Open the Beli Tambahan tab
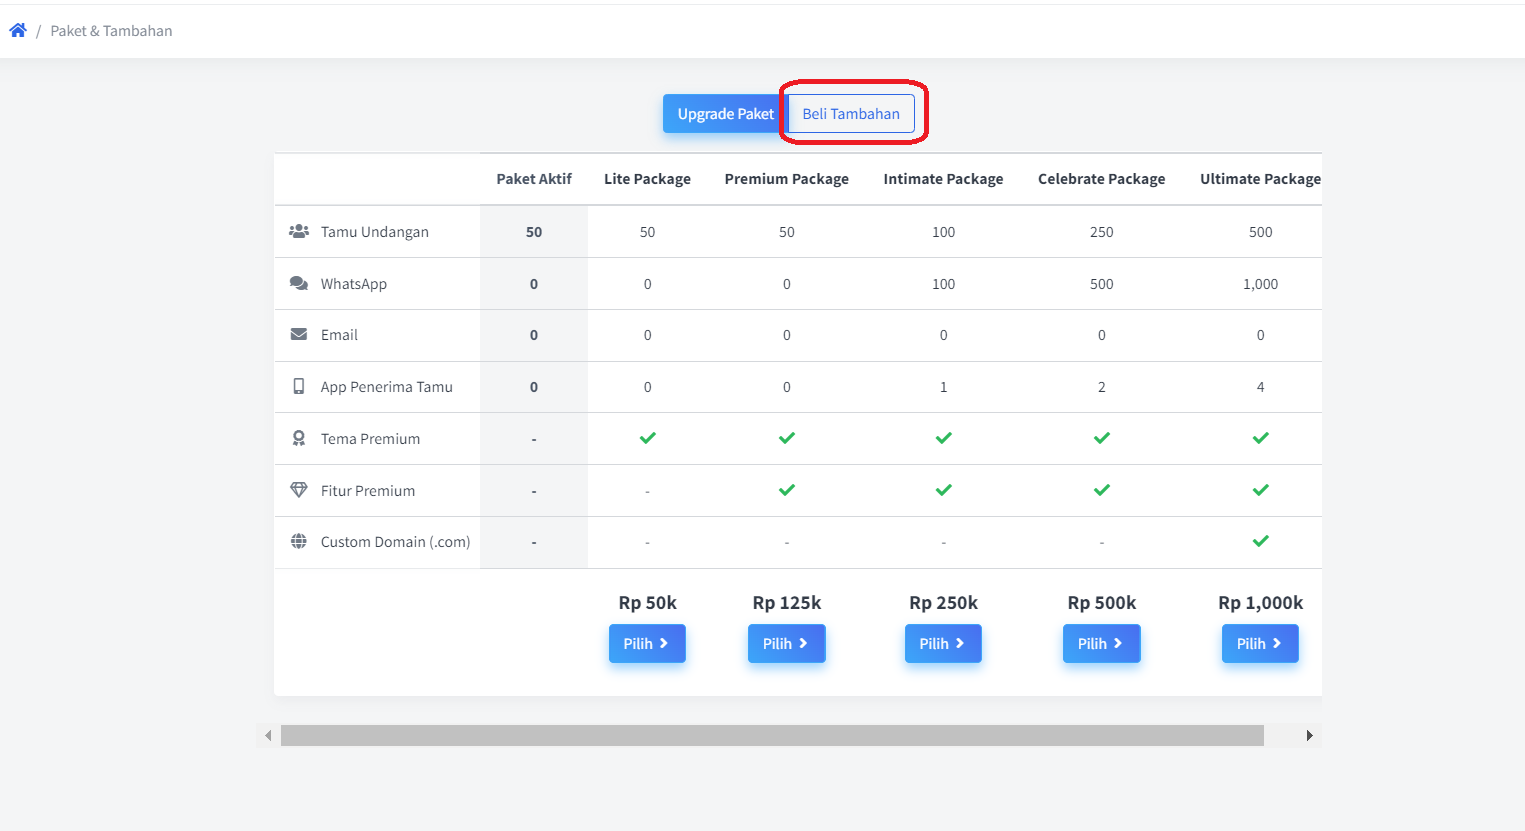Image resolution: width=1525 pixels, height=831 pixels. coord(851,114)
